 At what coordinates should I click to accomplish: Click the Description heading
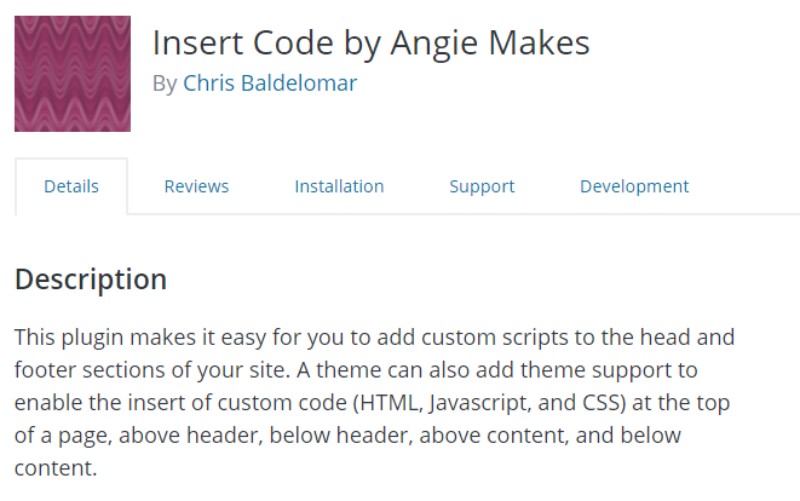[x=90, y=279]
